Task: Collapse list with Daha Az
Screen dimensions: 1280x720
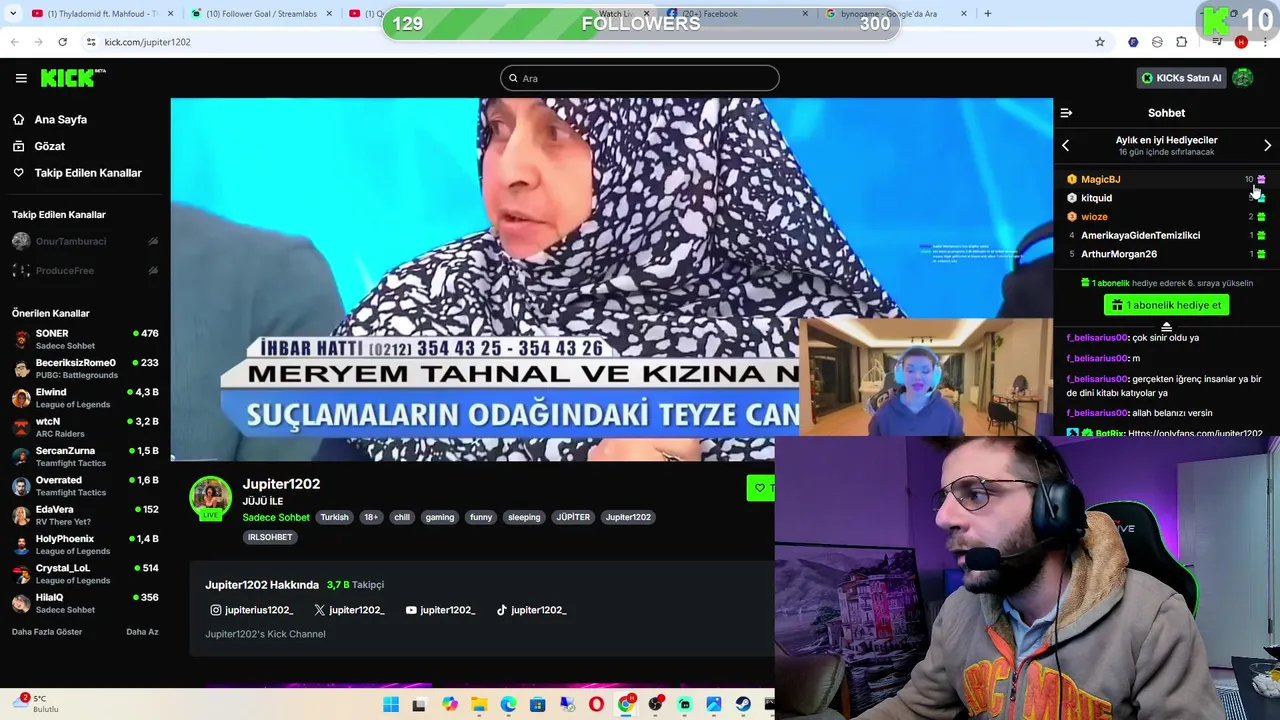Action: coord(142,632)
